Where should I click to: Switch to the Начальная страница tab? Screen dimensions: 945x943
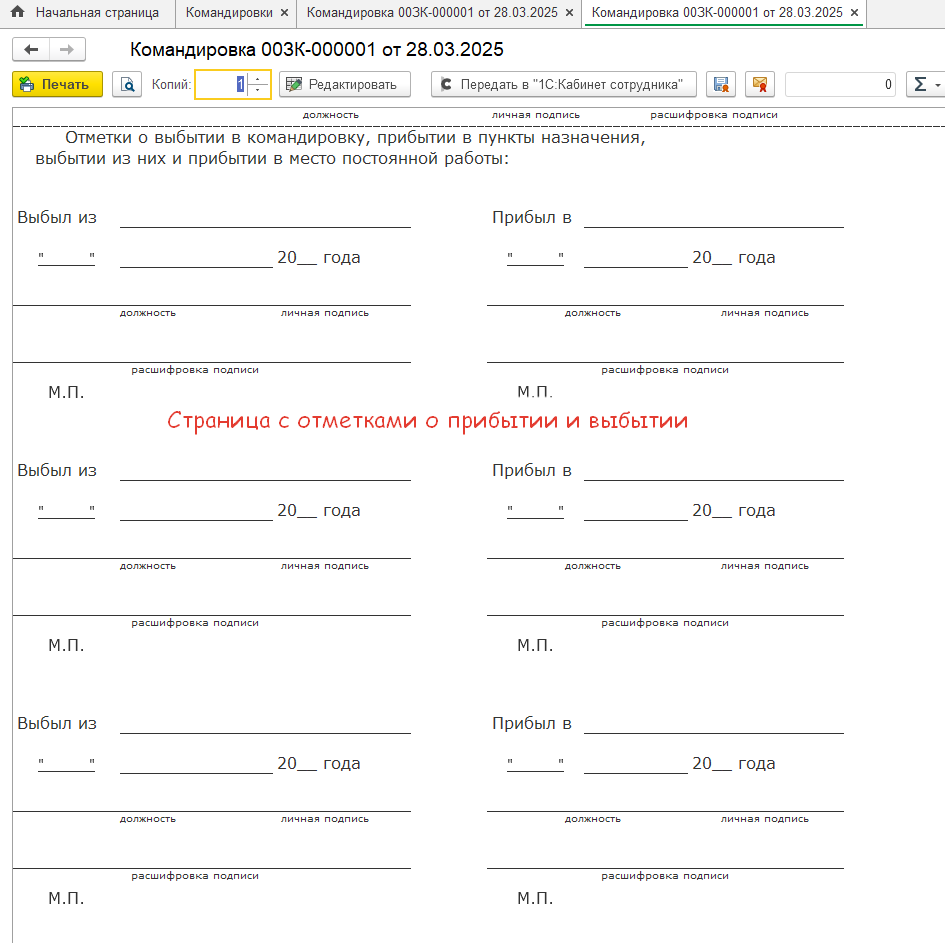point(97,13)
